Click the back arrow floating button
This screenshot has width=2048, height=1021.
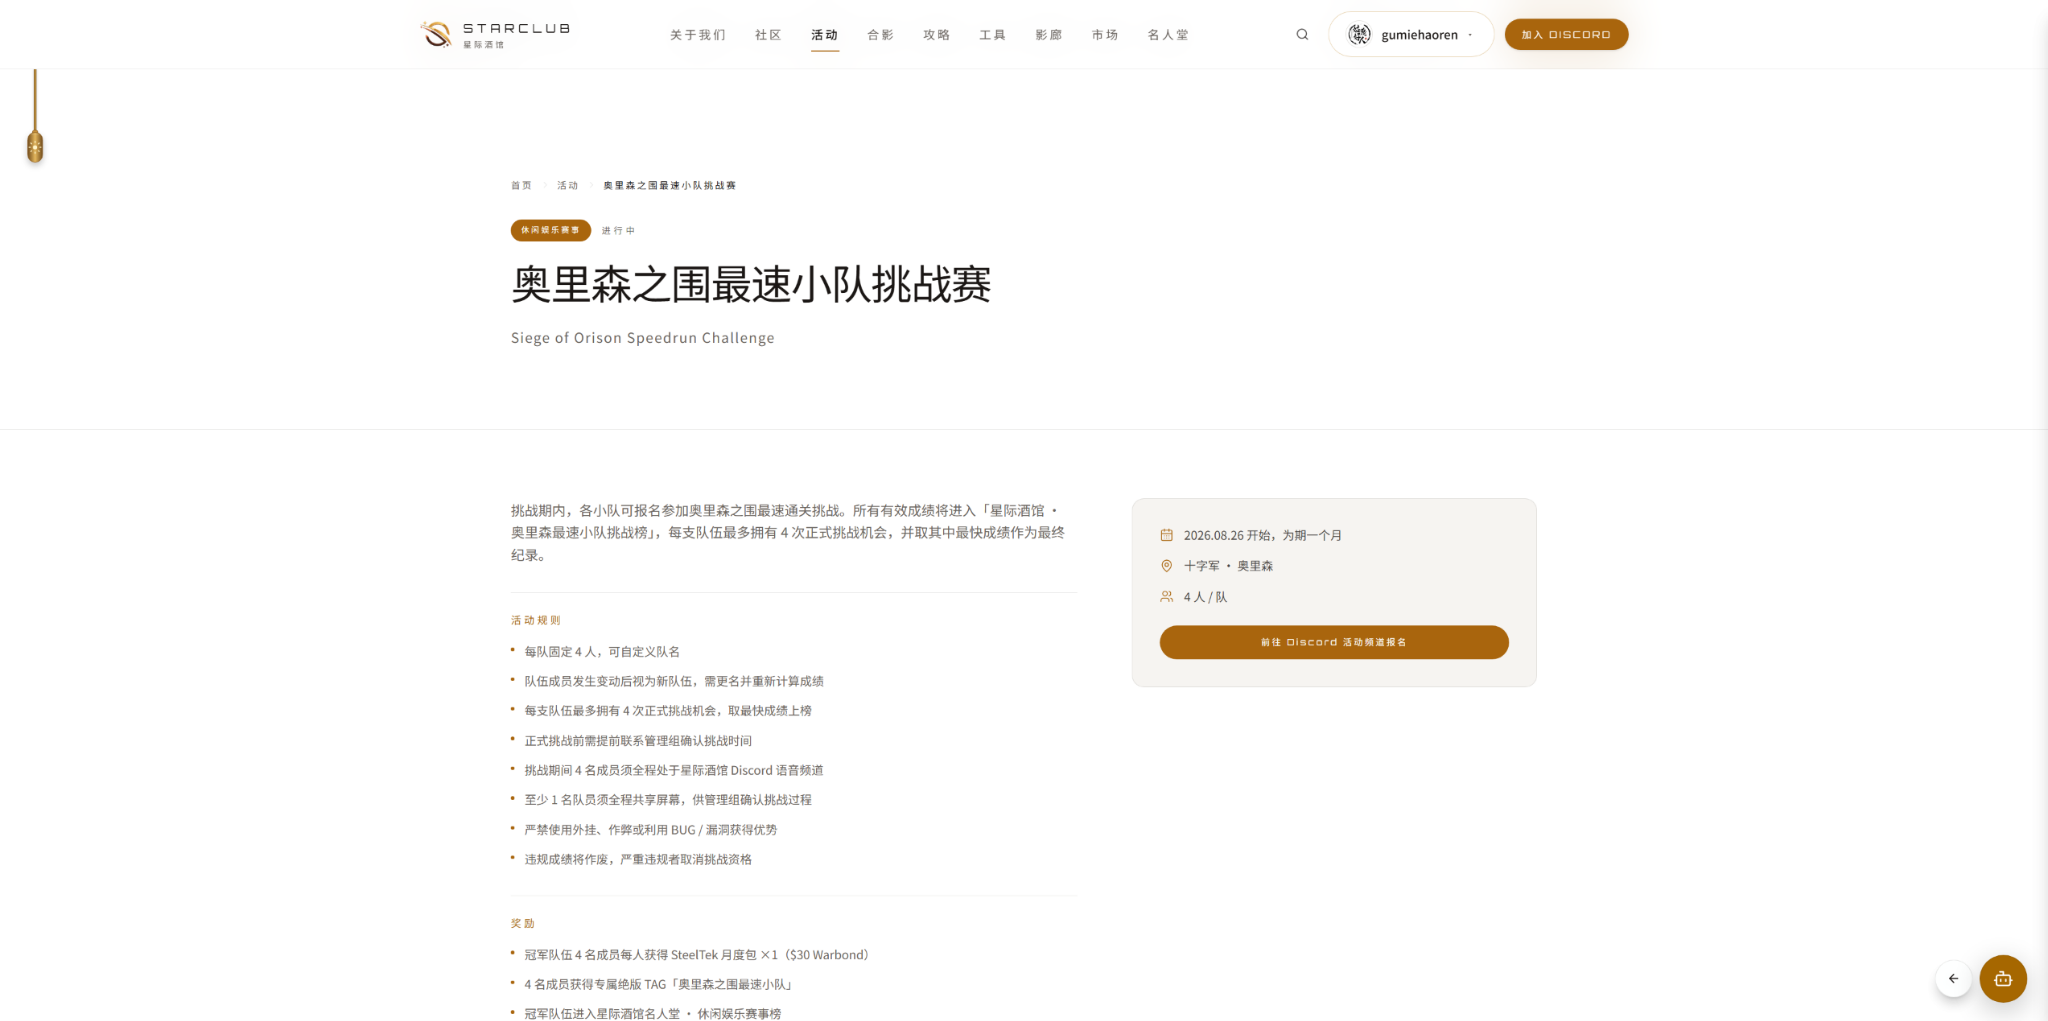click(1953, 979)
